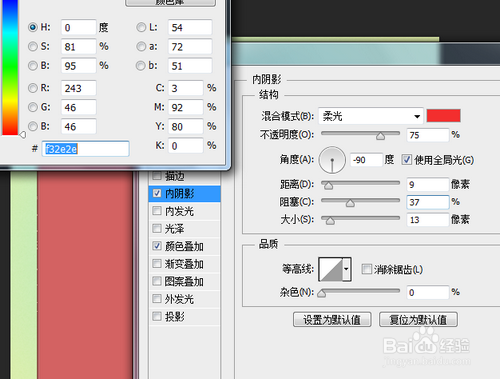This screenshot has height=379, width=500.
Task: Toggle the 渐变叠加 gradient overlay checkbox
Action: point(157,264)
